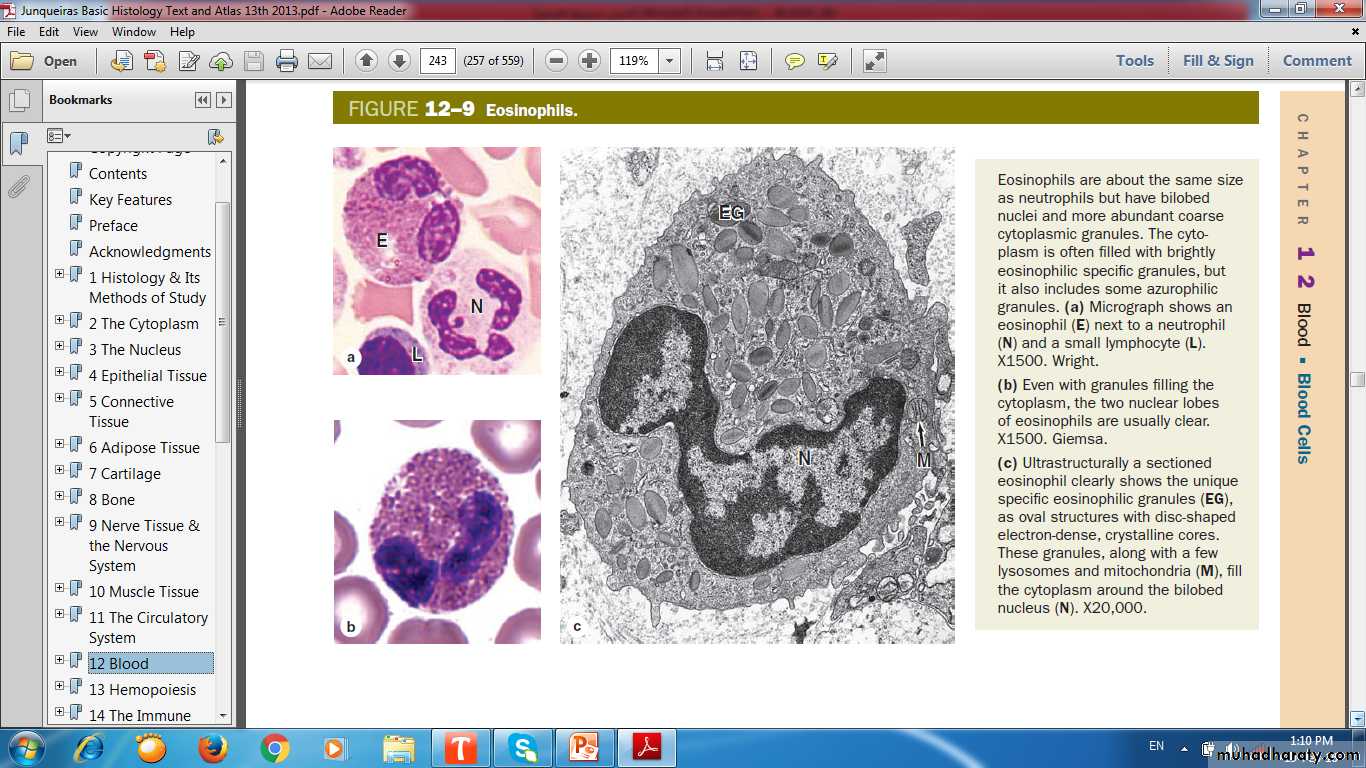Expand the 12 Blood bookmark
This screenshot has width=1366, height=768.
60,660
